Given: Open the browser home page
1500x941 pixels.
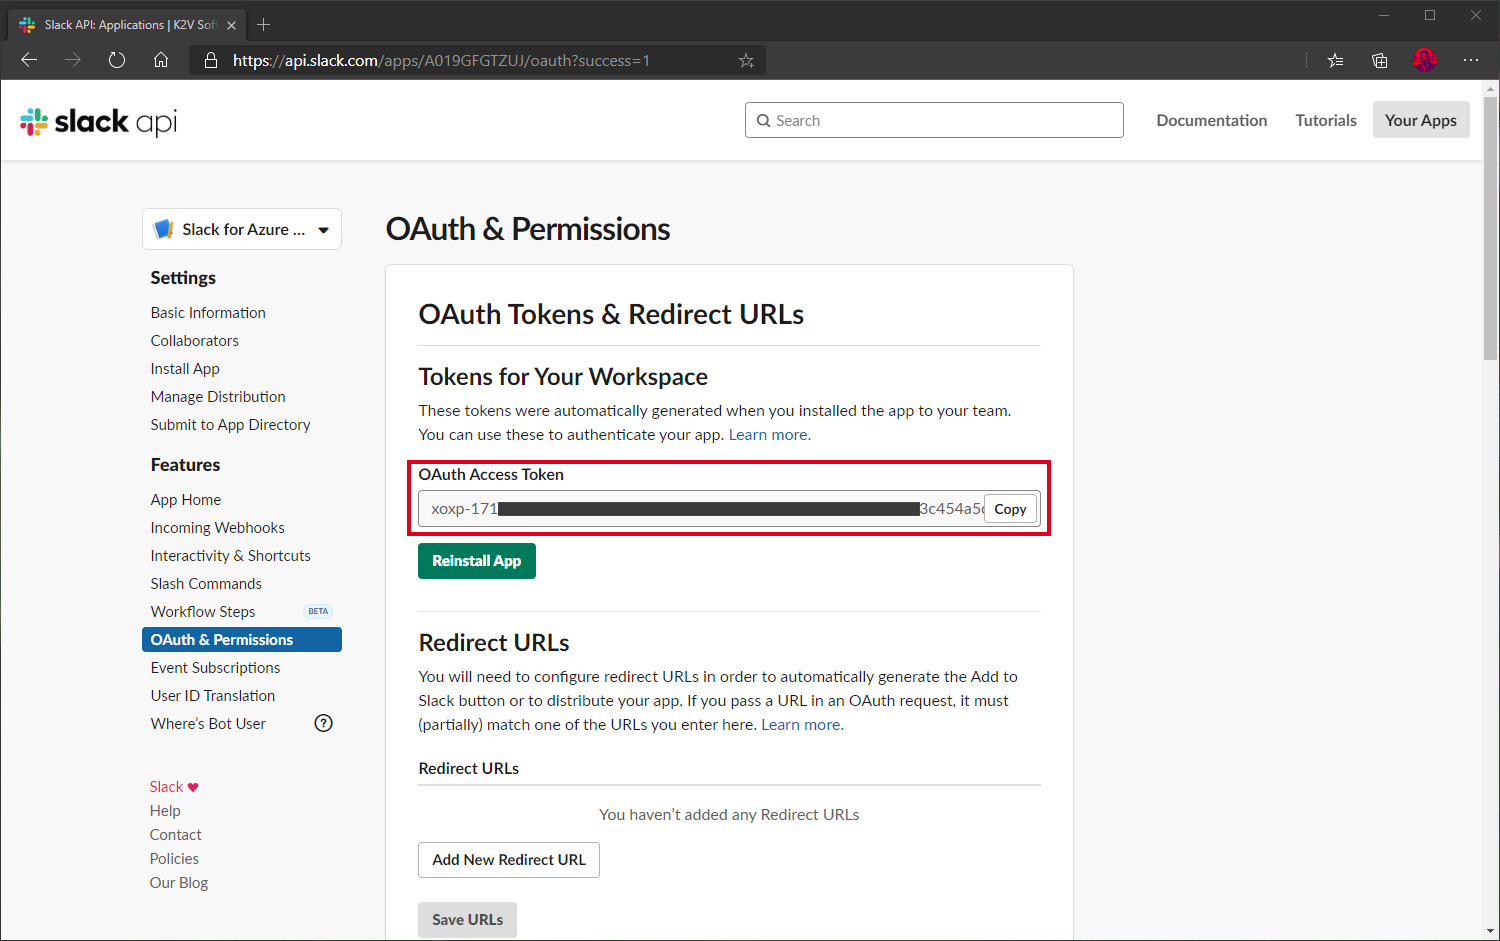Looking at the screenshot, I should (x=161, y=60).
